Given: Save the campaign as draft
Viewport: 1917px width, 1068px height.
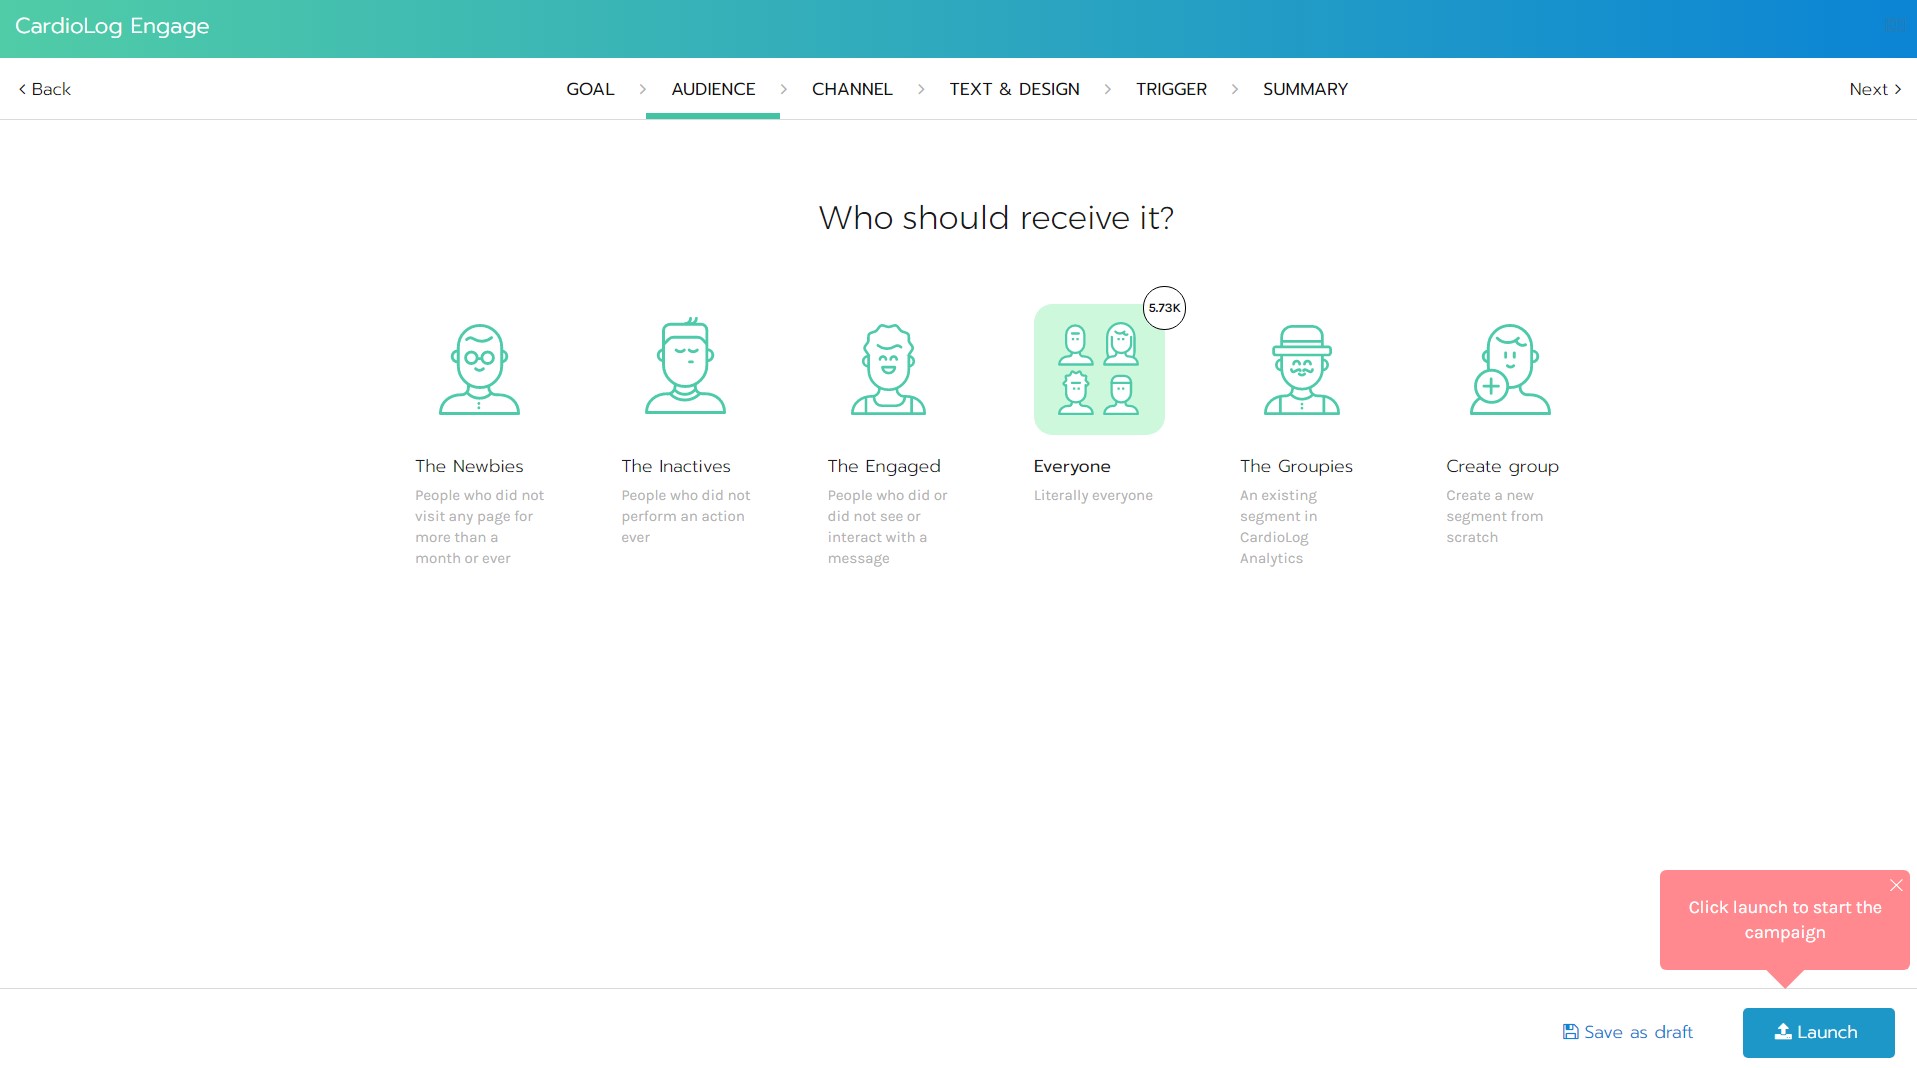Looking at the screenshot, I should click(x=1628, y=1032).
